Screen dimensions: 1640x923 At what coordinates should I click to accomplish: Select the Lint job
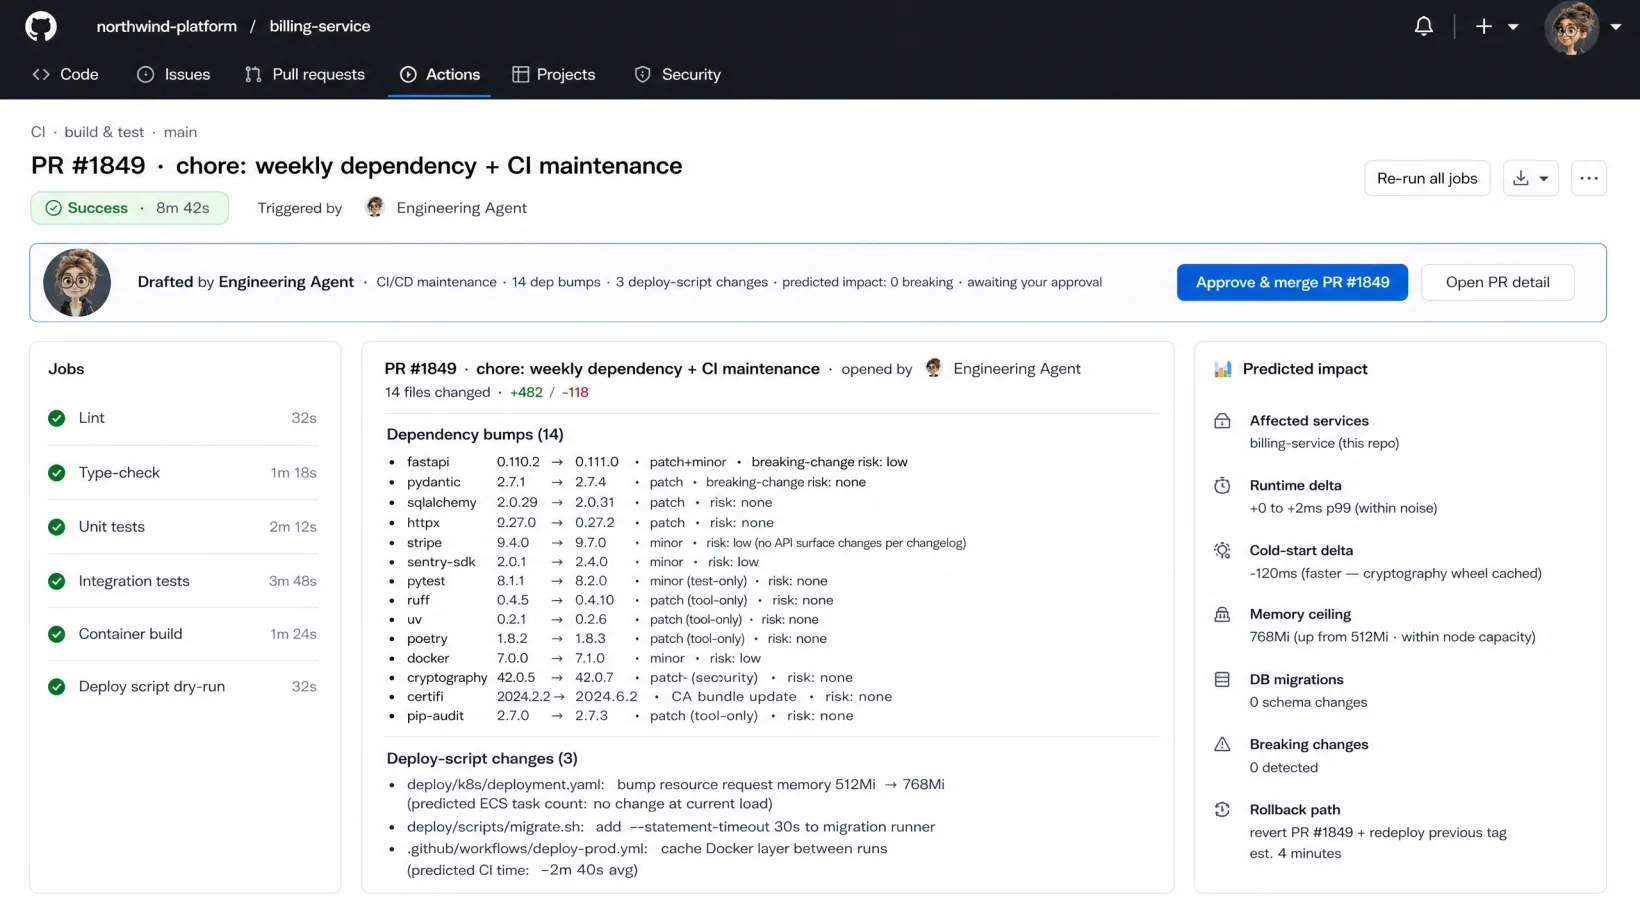(183, 418)
